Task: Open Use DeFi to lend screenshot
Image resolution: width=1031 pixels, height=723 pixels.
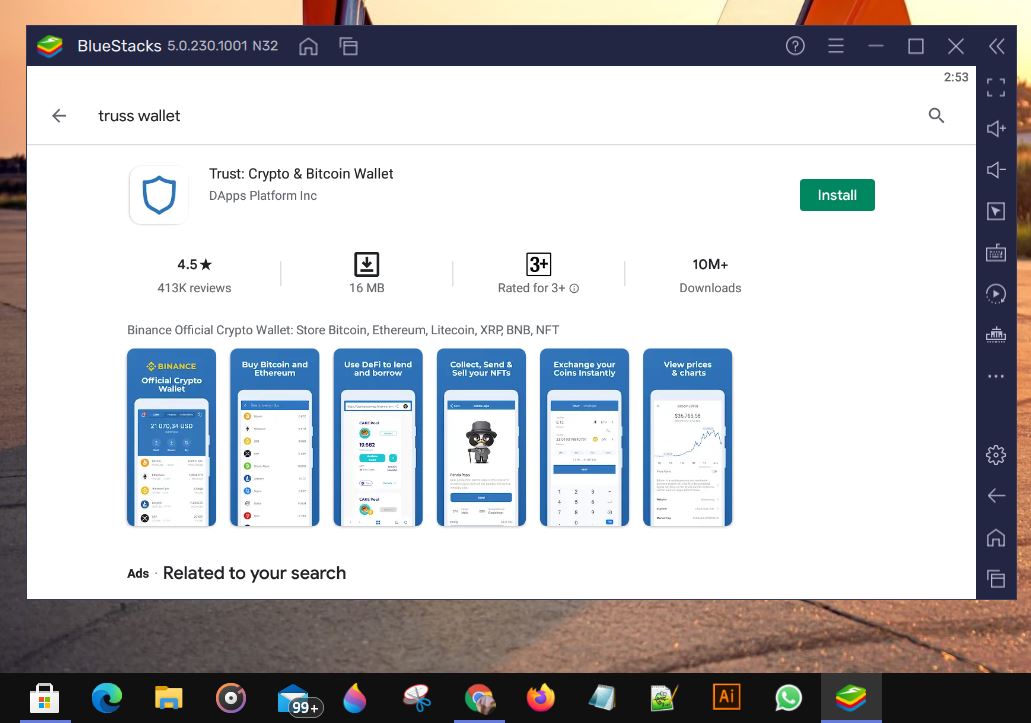Action: pyautogui.click(x=378, y=437)
